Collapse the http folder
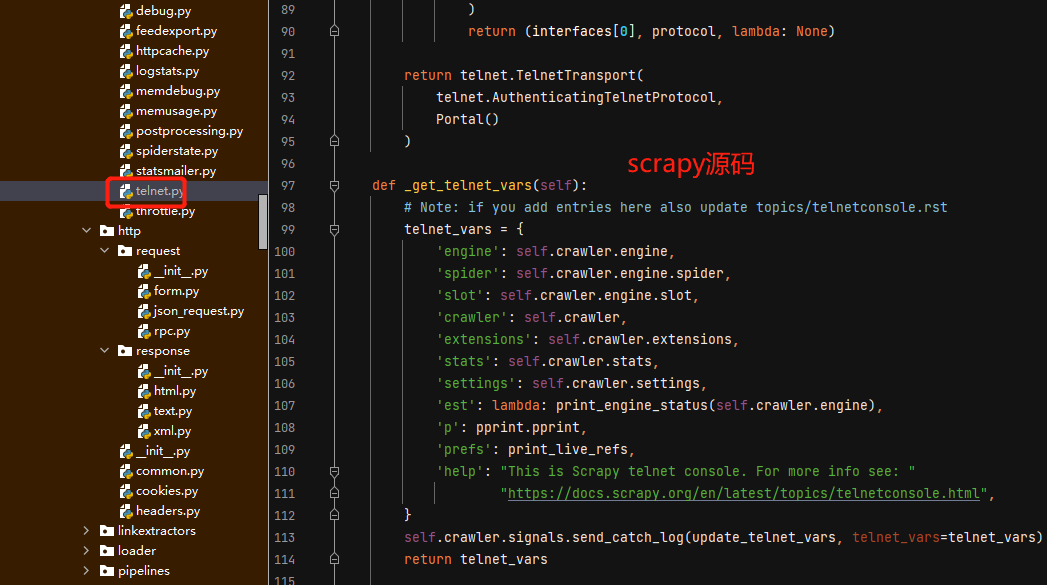This screenshot has height=585, width=1047. click(87, 230)
